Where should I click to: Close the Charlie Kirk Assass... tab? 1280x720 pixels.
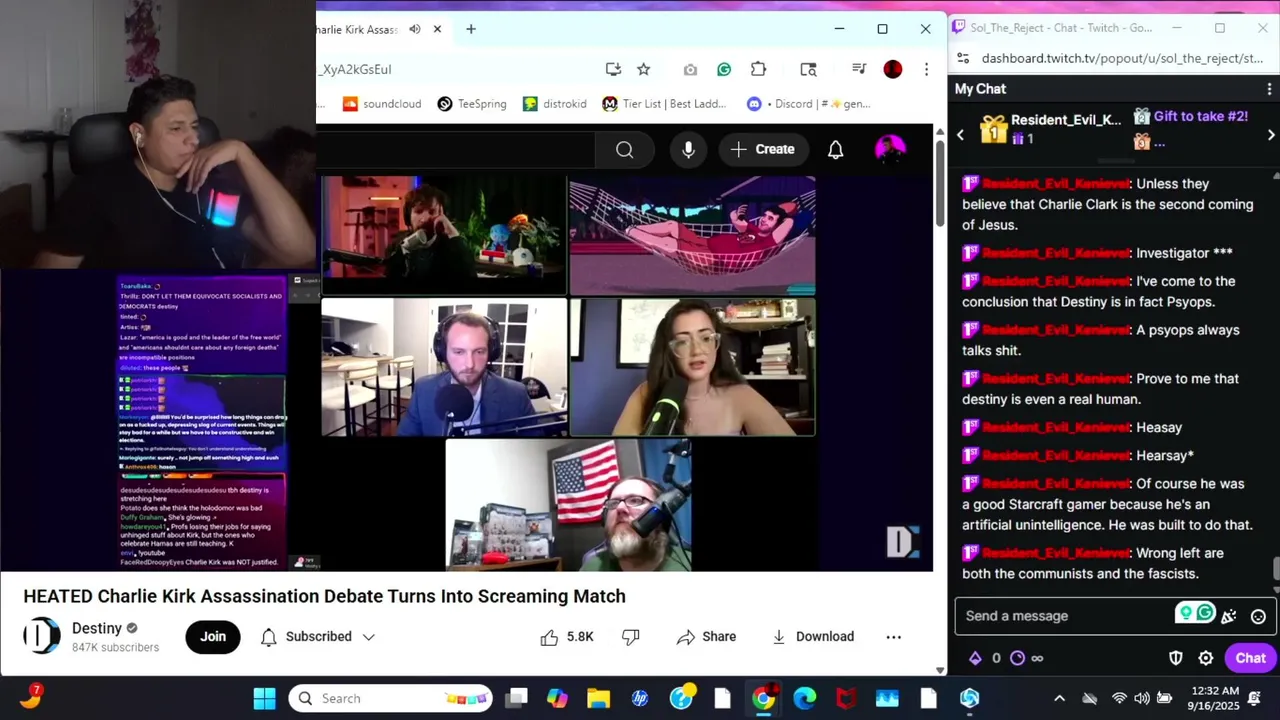coord(437,29)
